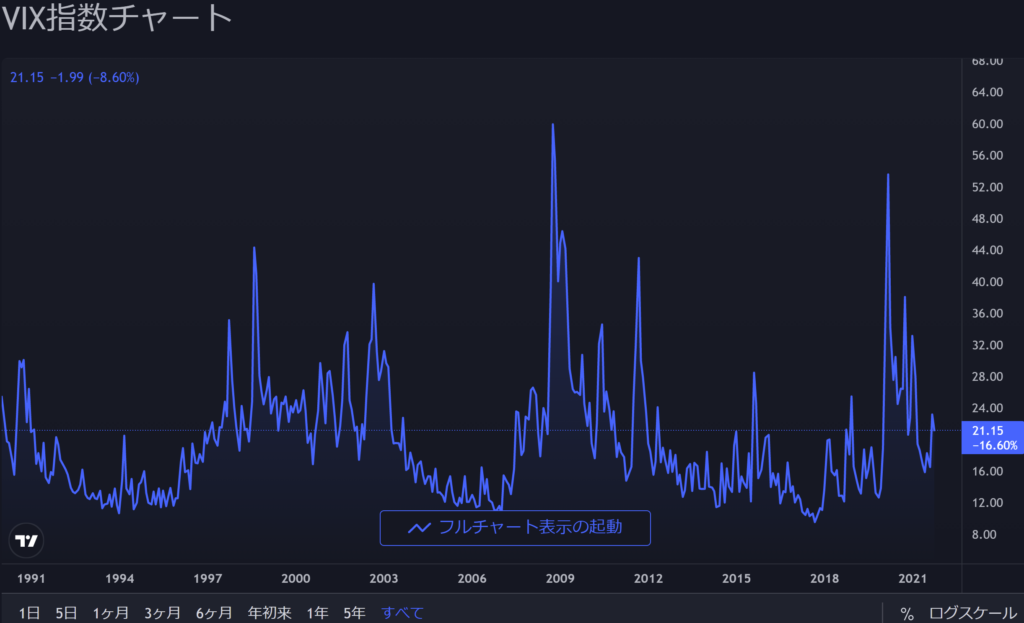
Task: Choose the 3ヶ月 range option
Action: (x=163, y=613)
